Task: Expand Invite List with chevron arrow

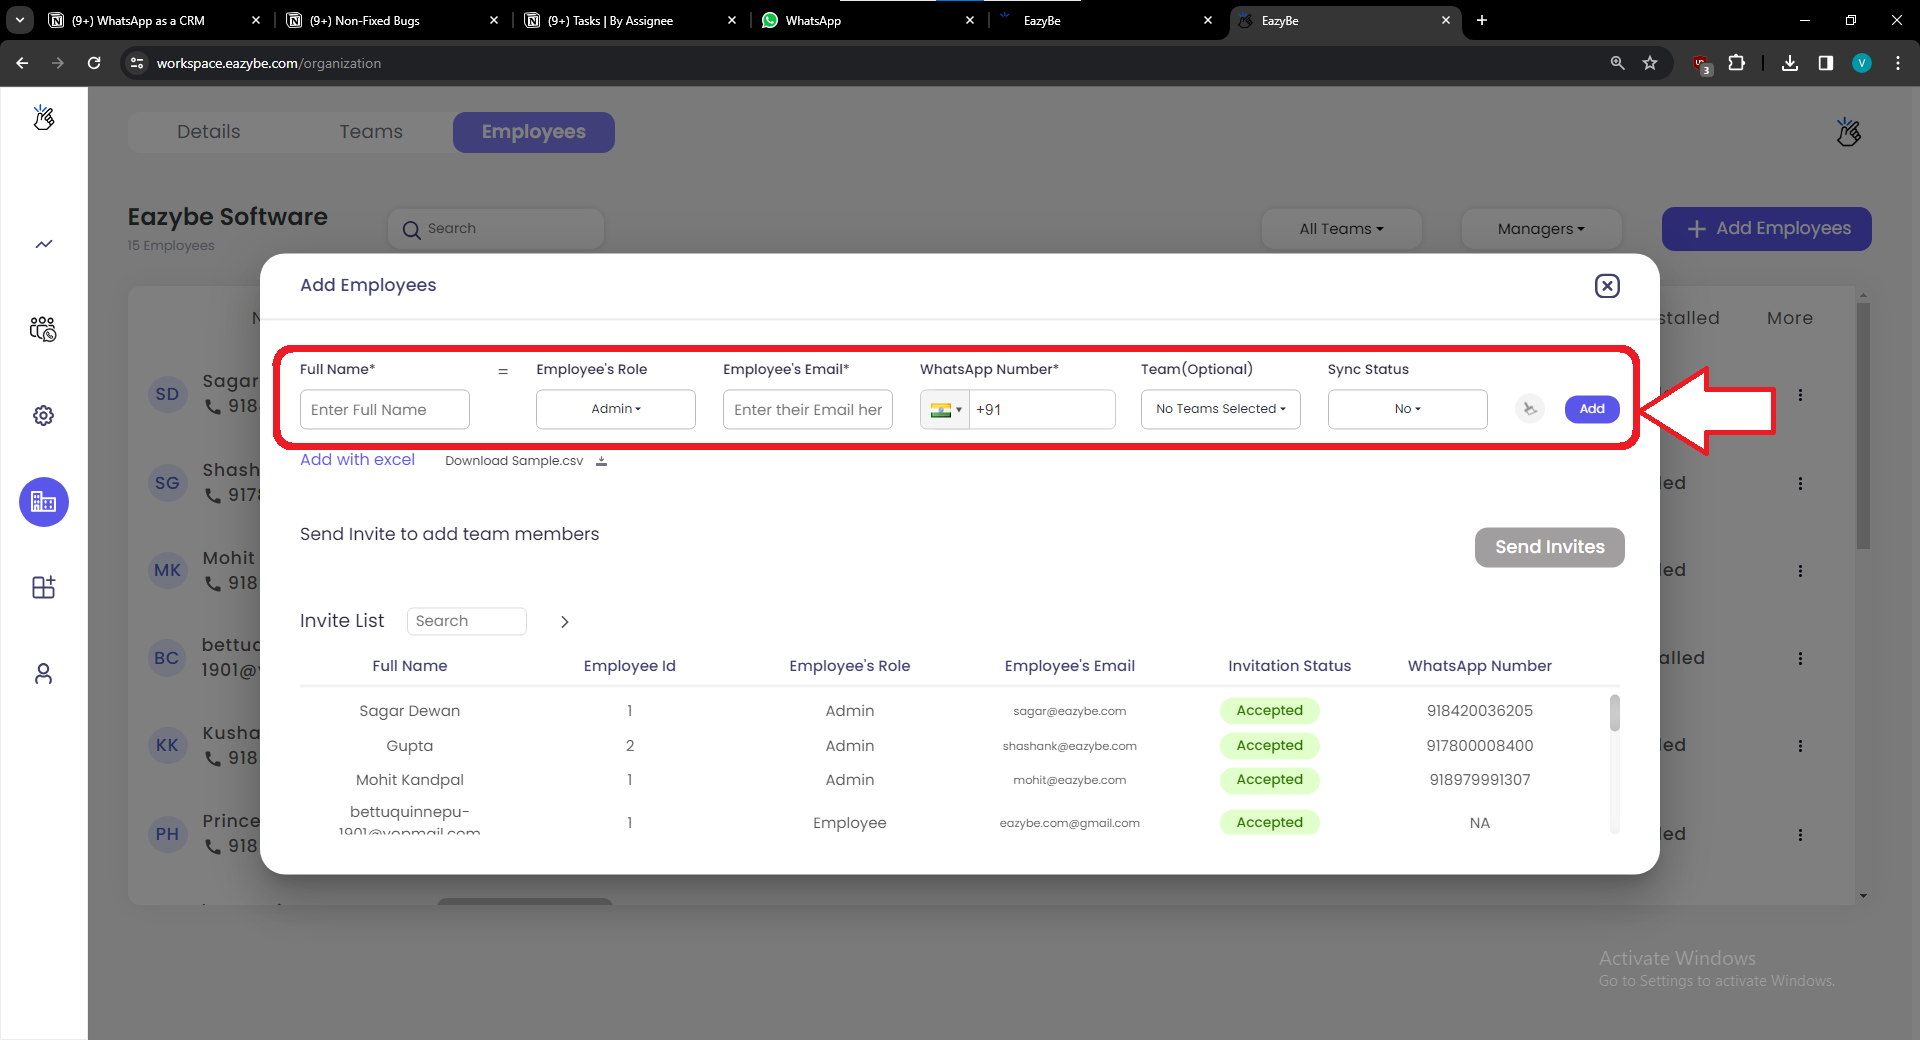Action: tap(565, 622)
